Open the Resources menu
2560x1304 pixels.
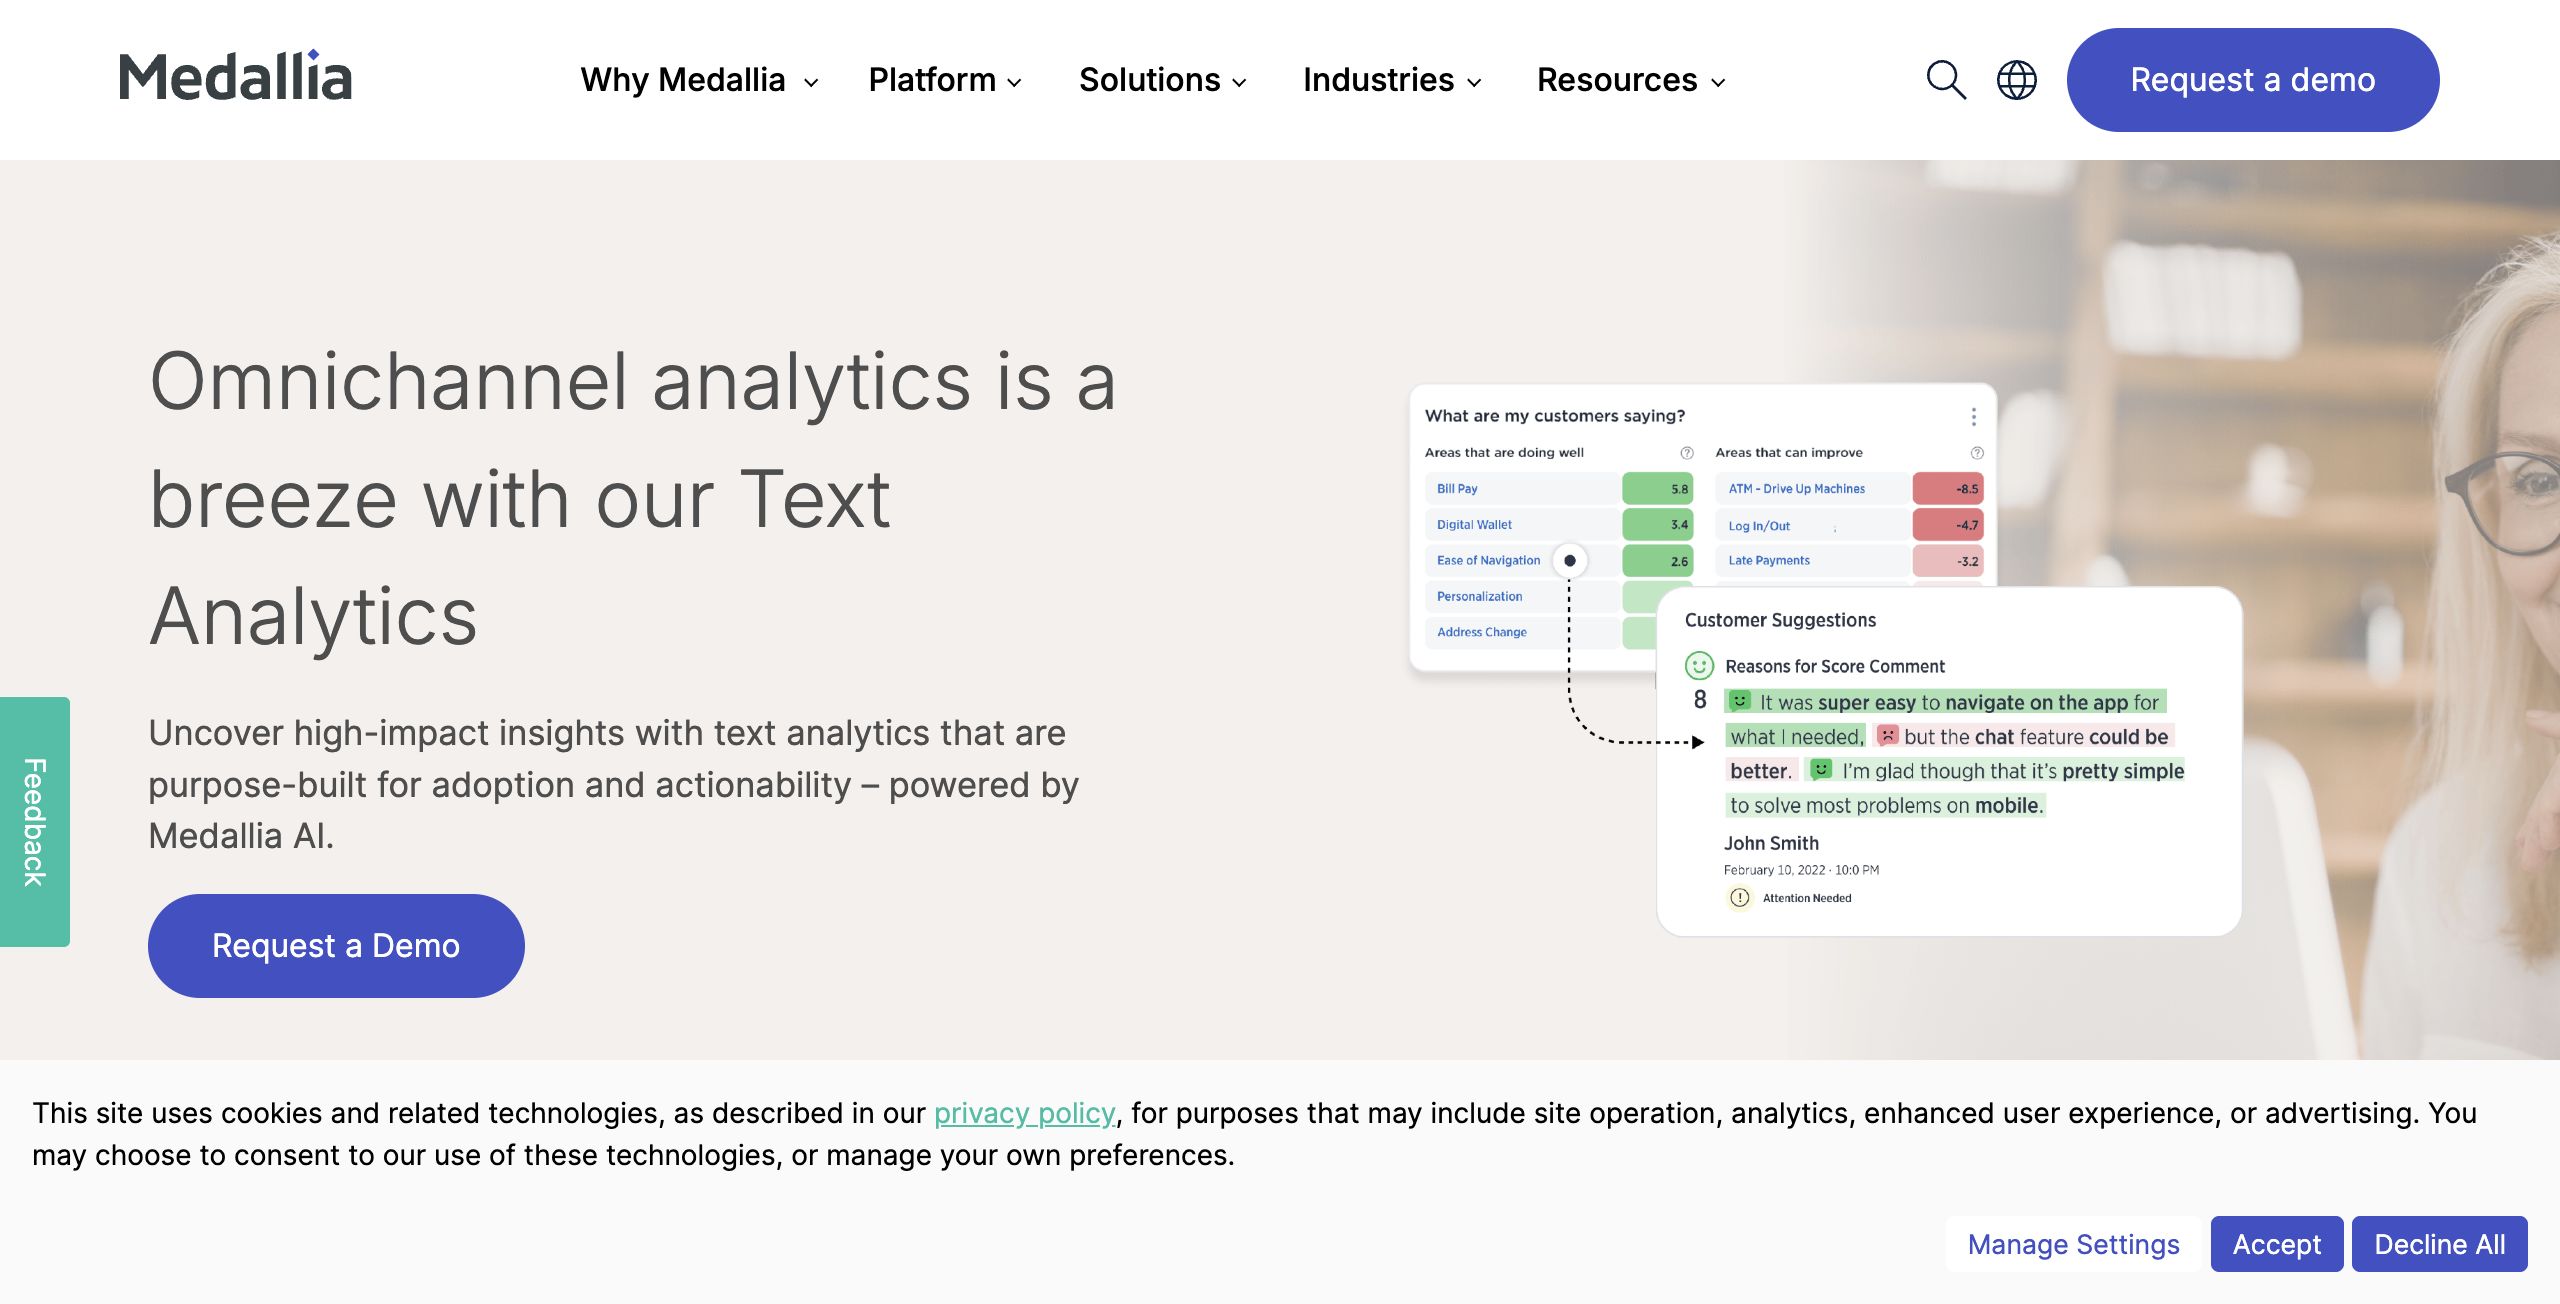[1630, 80]
